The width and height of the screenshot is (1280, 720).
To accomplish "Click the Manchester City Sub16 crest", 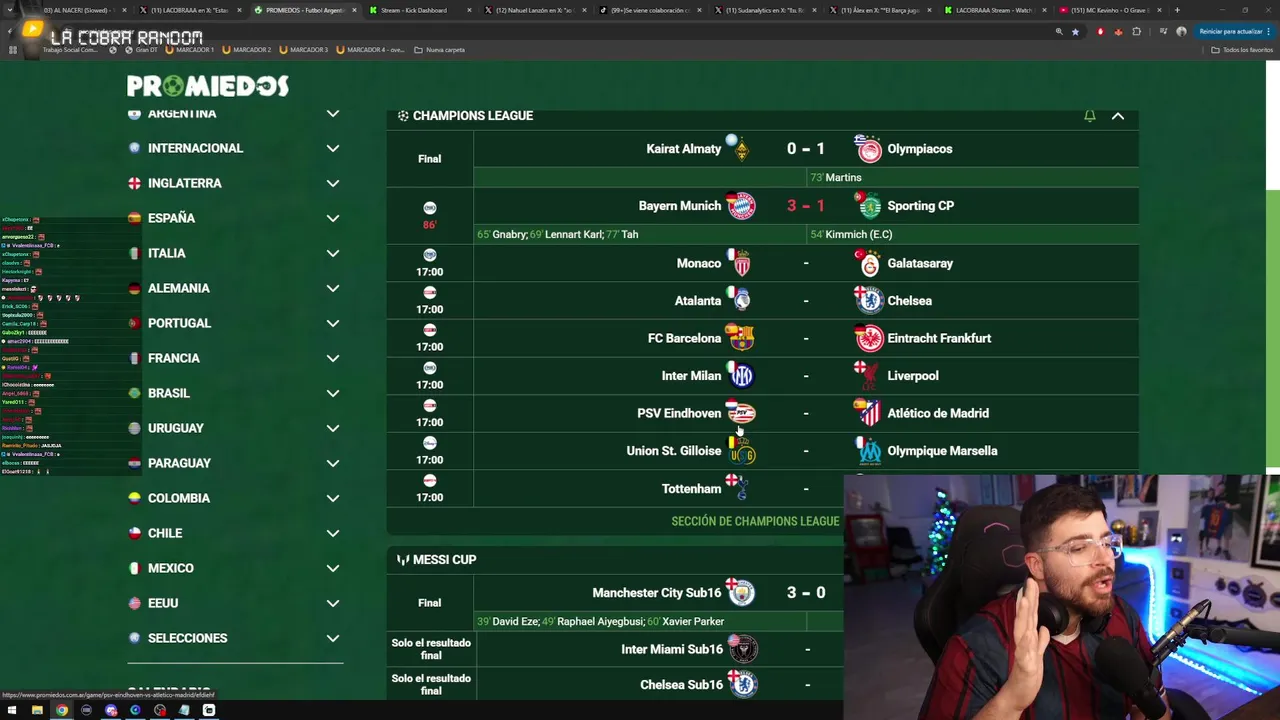I will click(741, 593).
